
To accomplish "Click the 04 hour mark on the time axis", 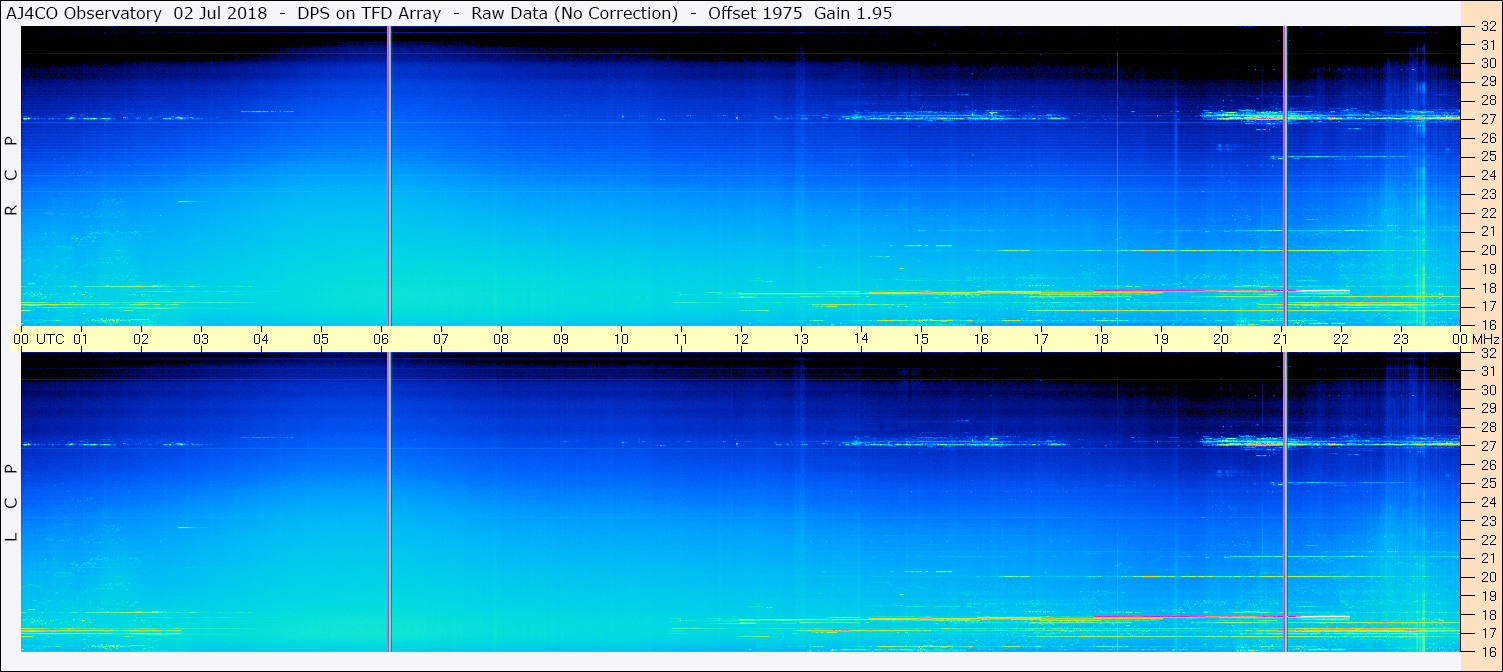I will pos(261,339).
